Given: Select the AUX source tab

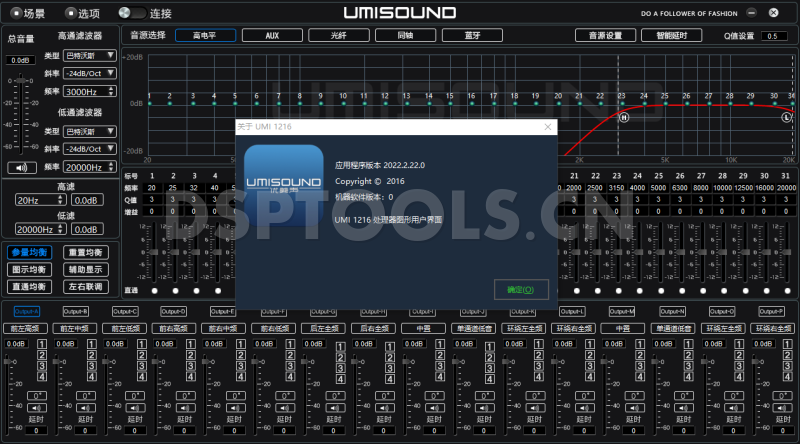Looking at the screenshot, I should point(272,35).
